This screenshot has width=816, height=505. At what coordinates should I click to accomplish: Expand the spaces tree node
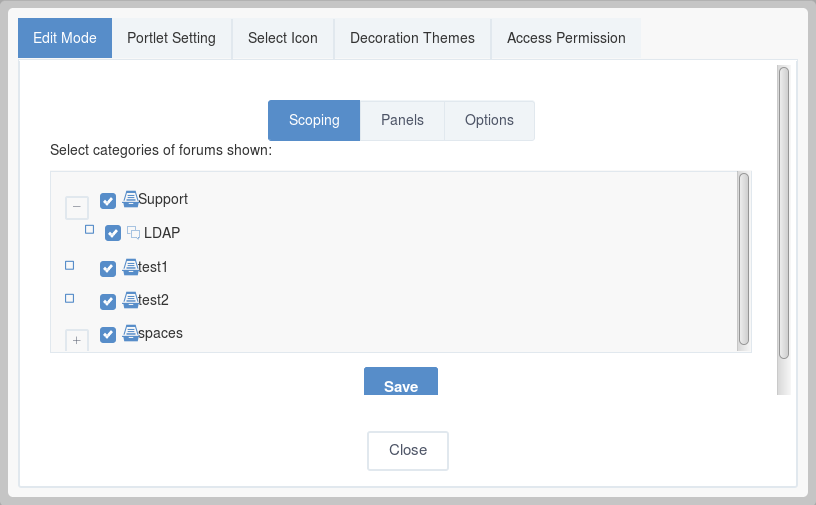76,340
